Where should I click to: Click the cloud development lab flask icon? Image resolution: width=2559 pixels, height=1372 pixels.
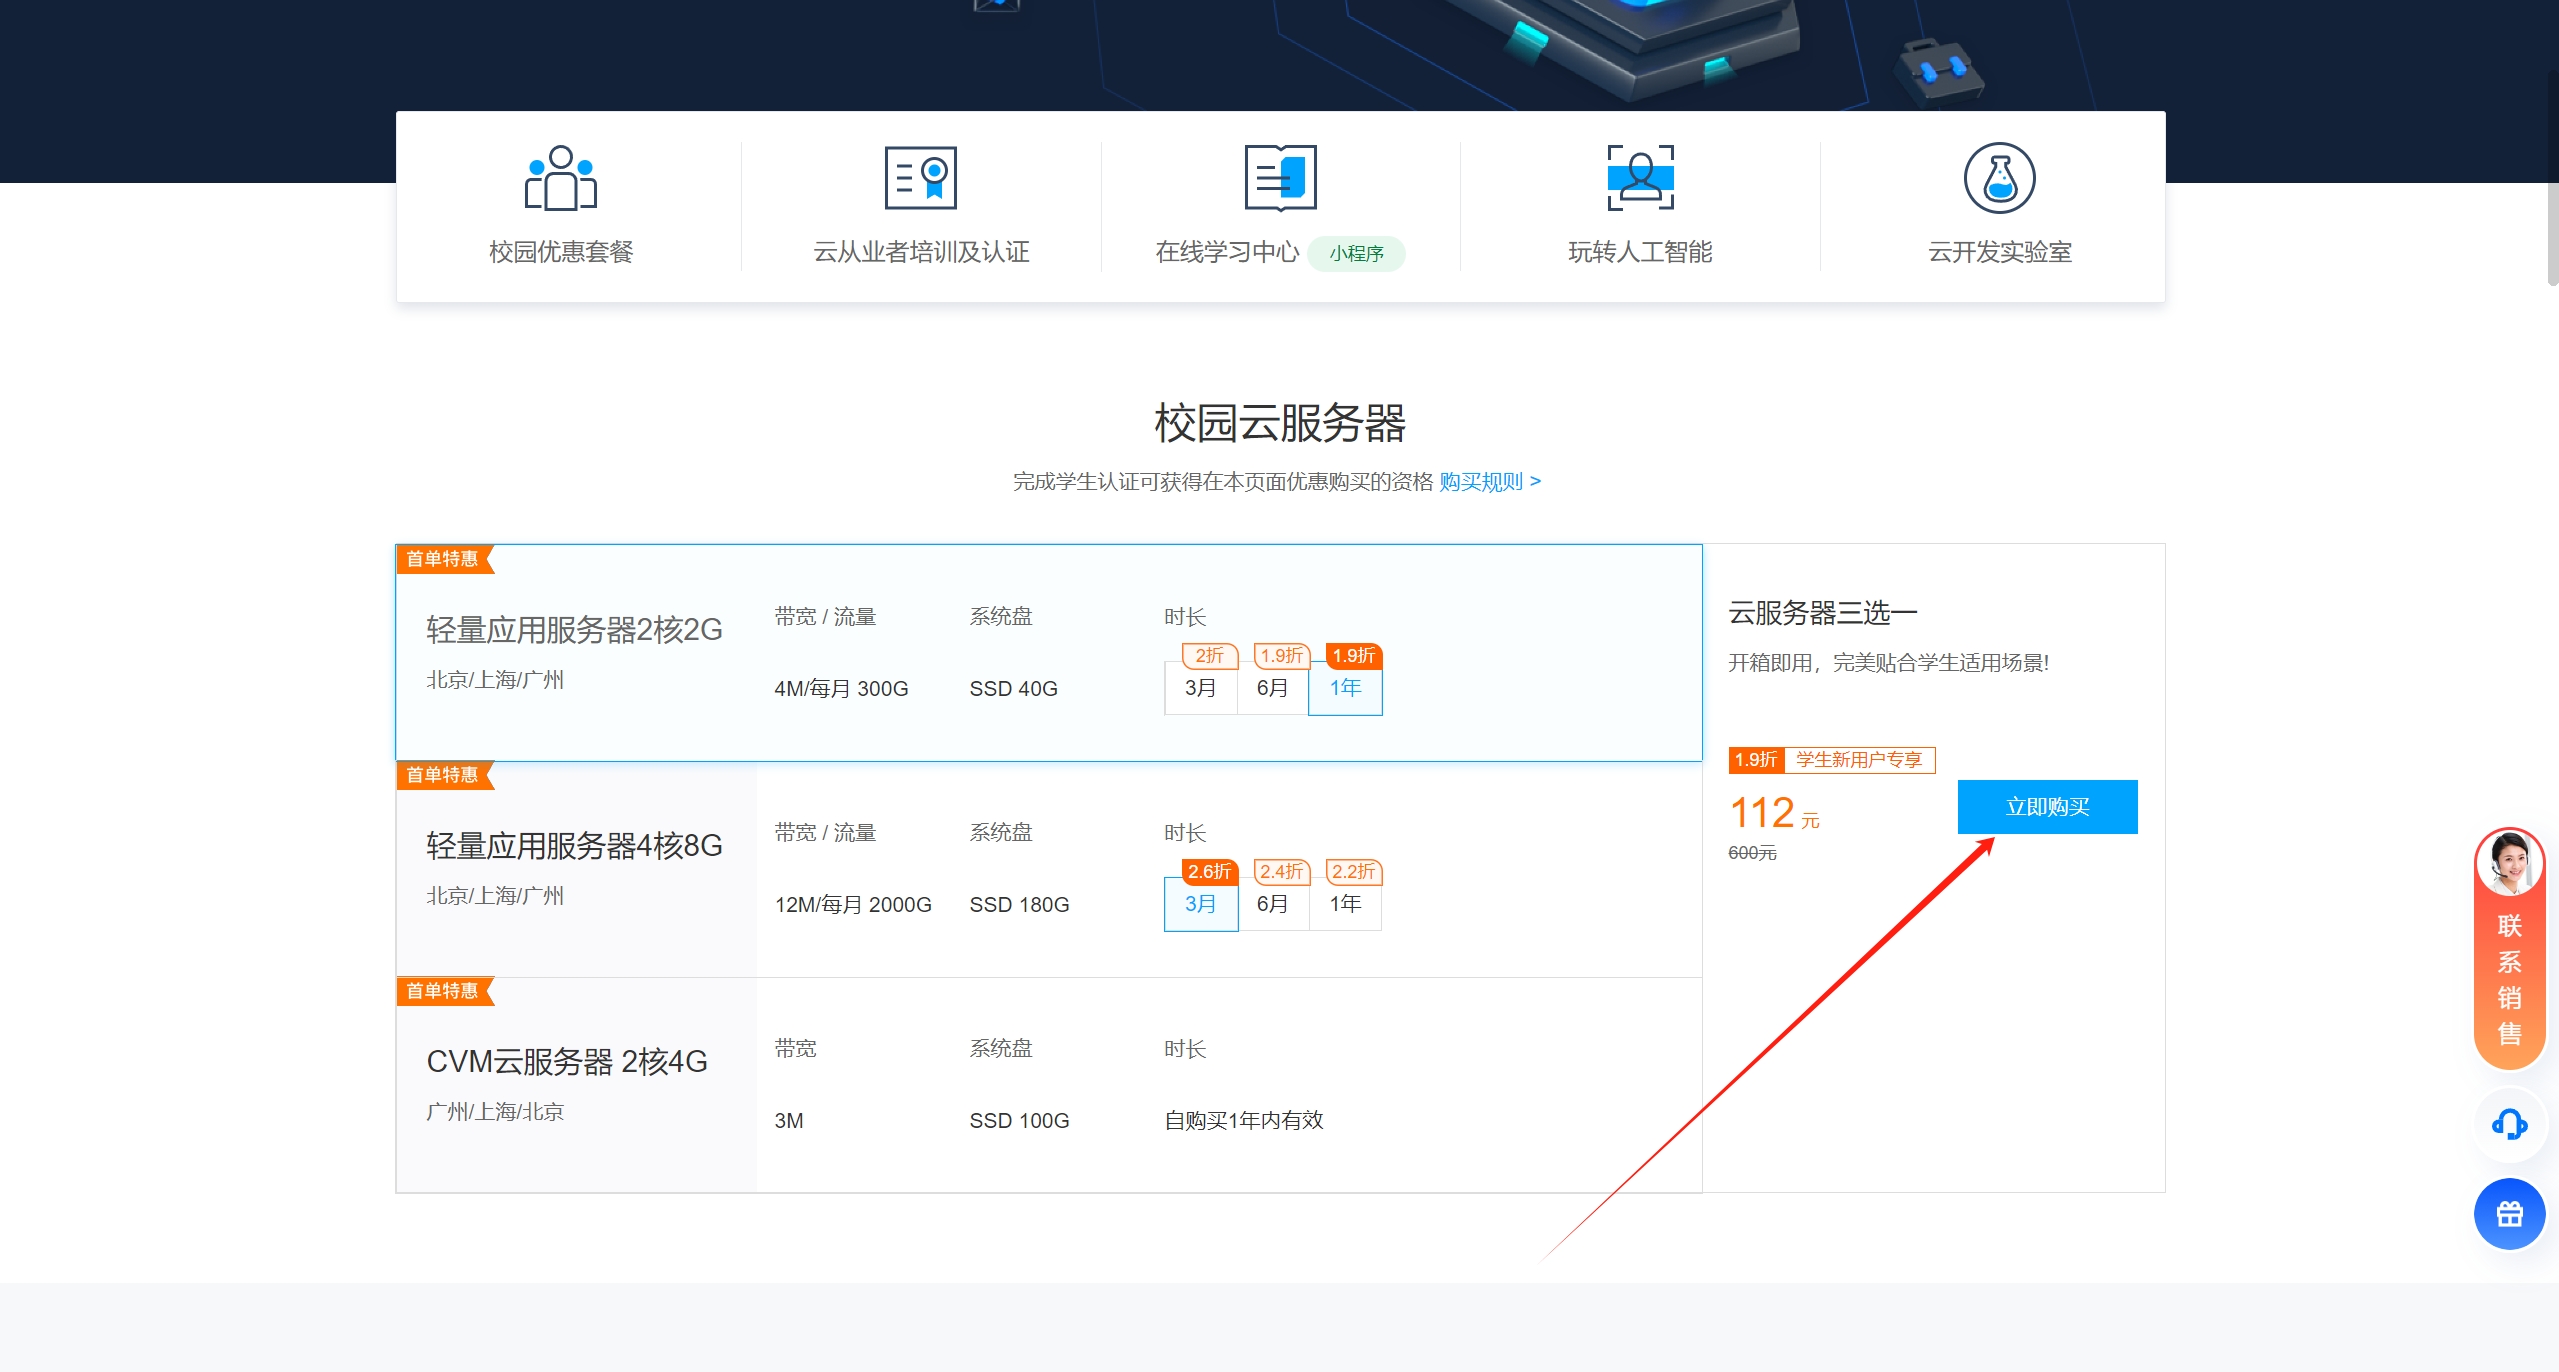tap(1999, 178)
